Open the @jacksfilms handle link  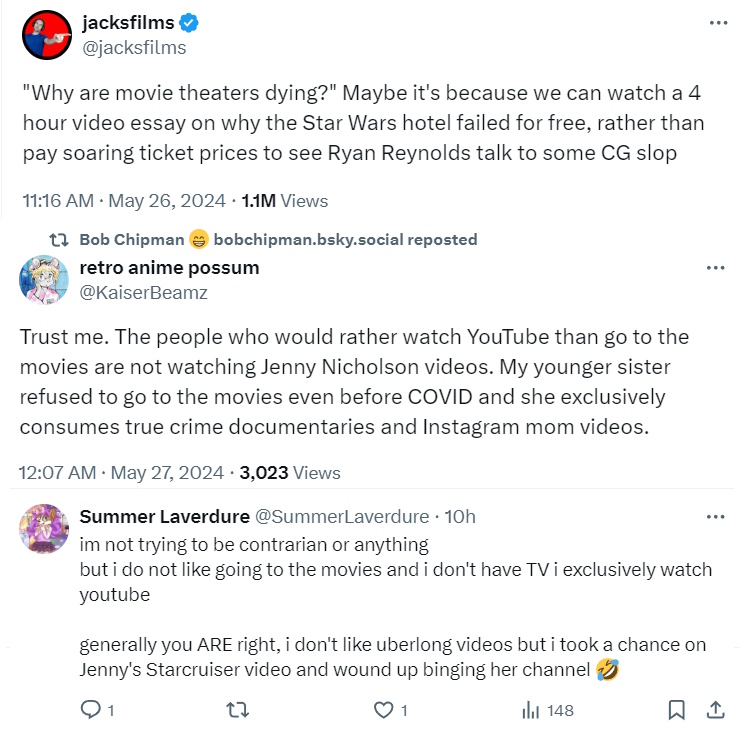[x=132, y=47]
